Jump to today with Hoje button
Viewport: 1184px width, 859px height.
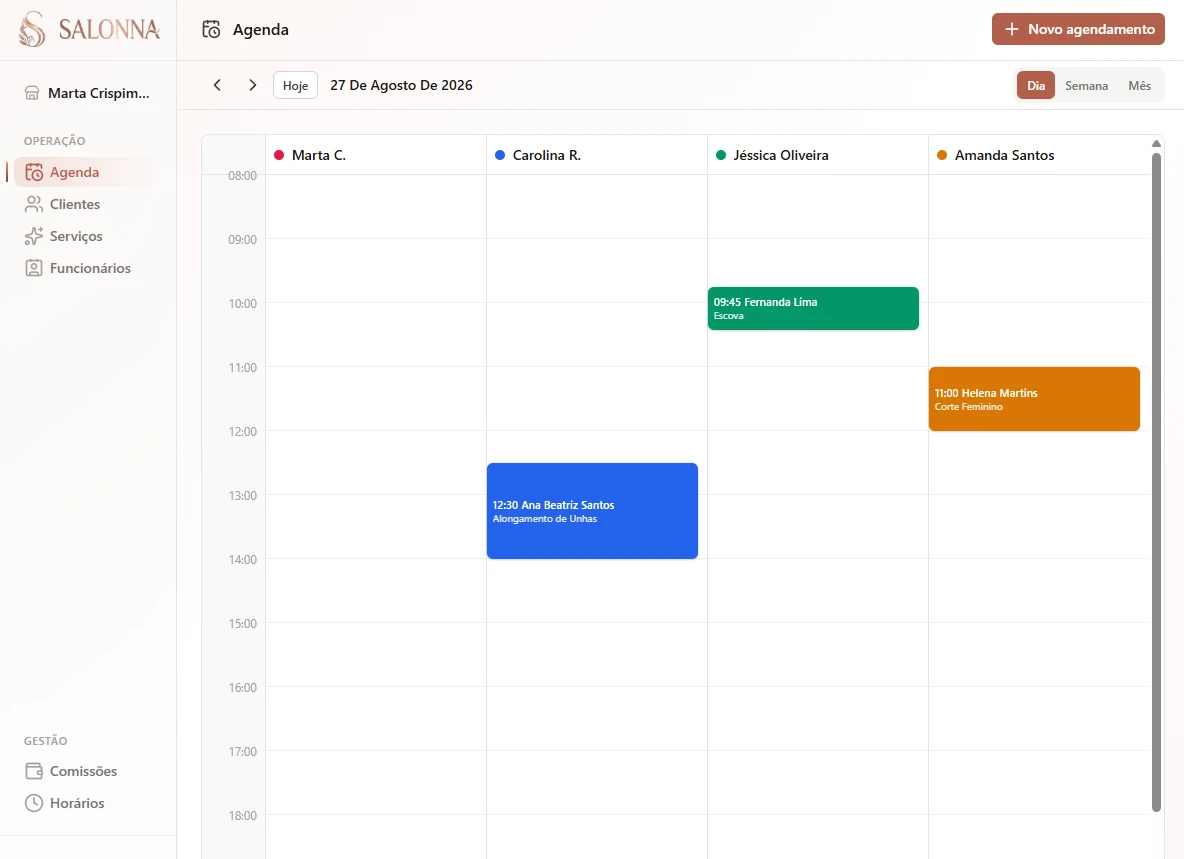coord(295,85)
